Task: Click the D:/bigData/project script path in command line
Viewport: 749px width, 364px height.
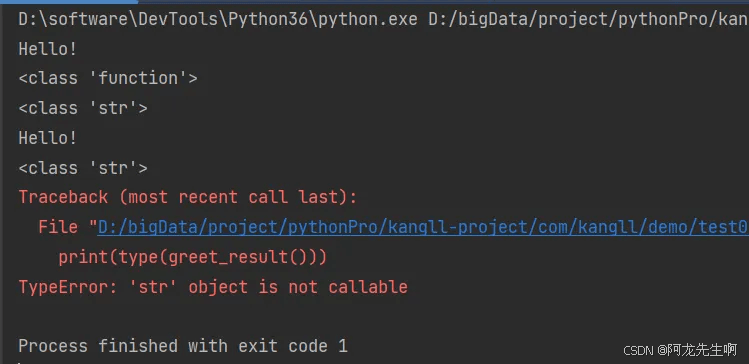Action: click(x=588, y=19)
